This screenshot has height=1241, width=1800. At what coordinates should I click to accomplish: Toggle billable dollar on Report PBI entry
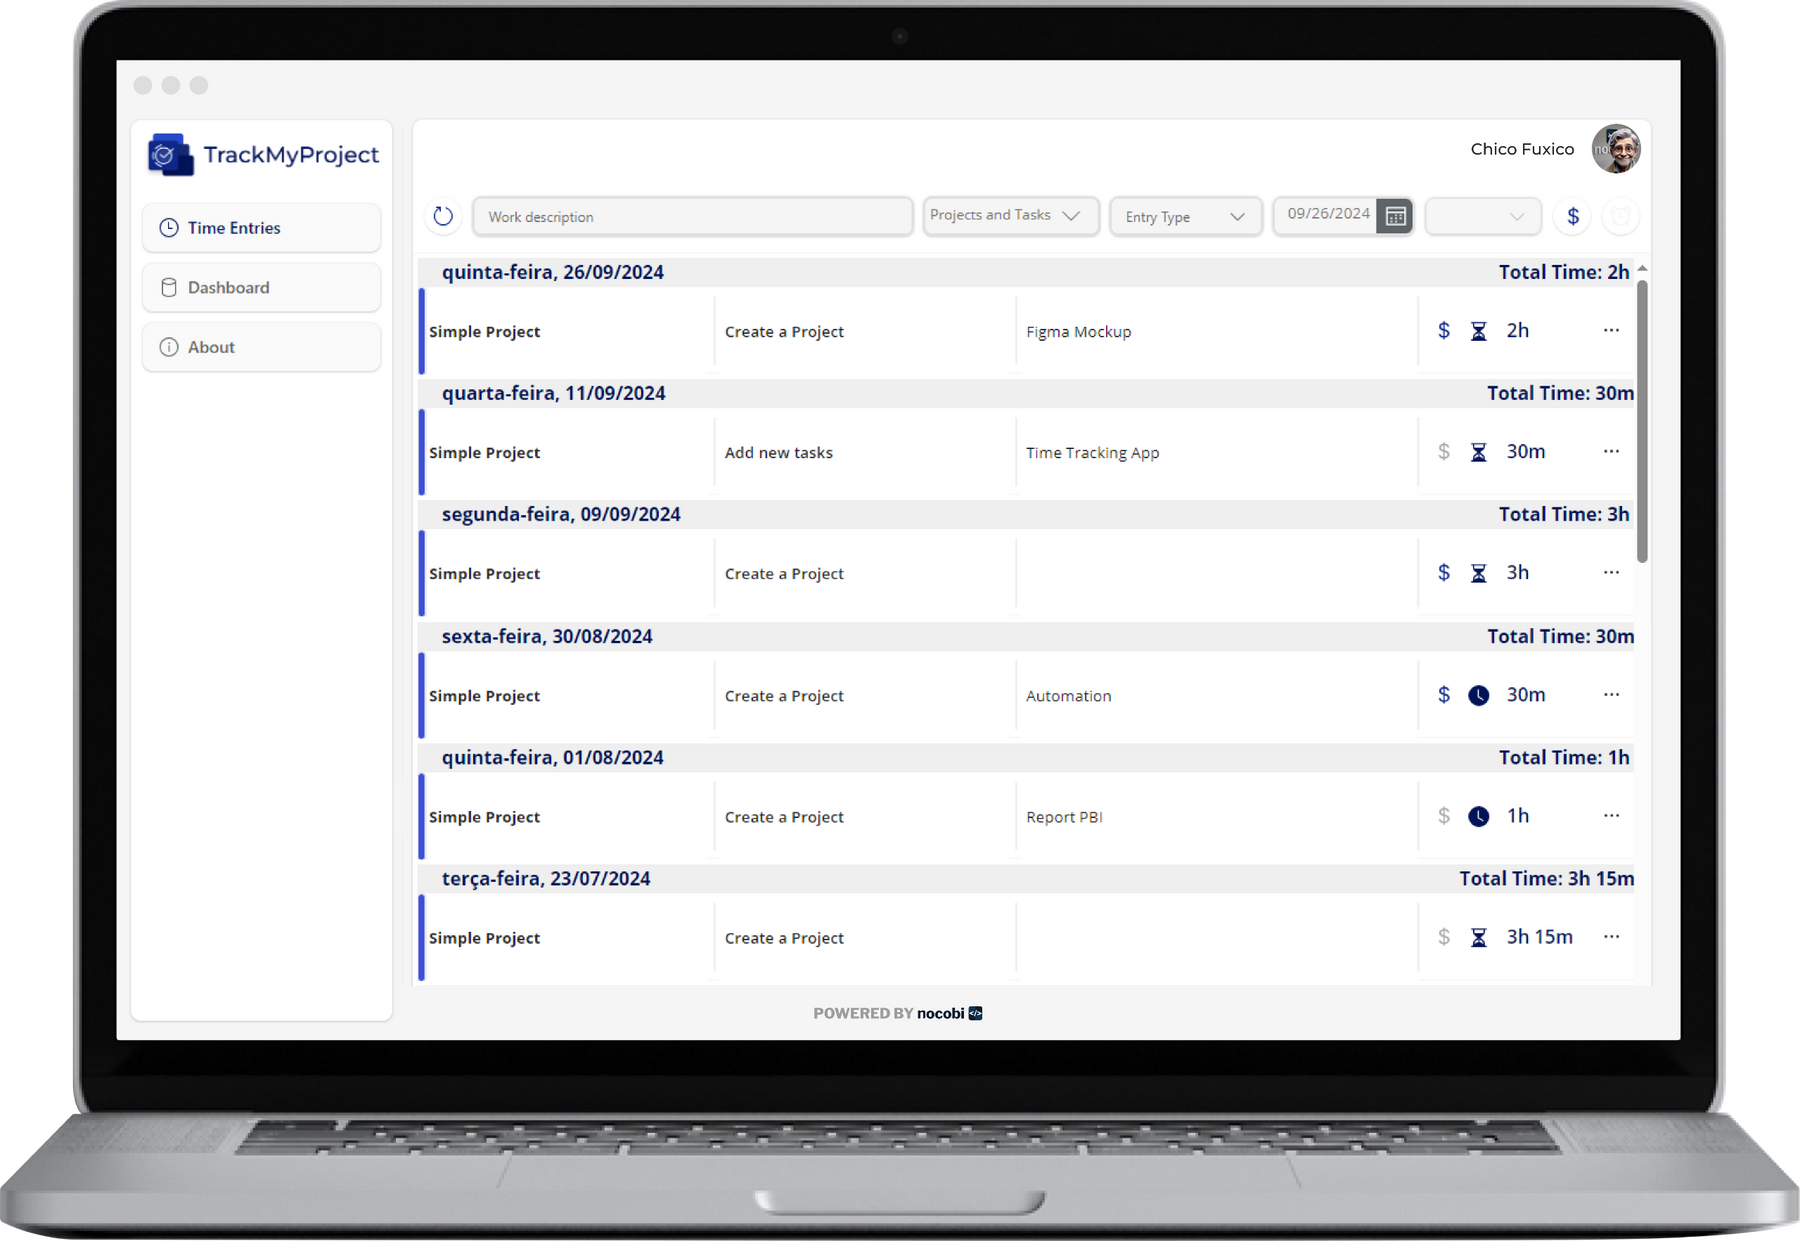pyautogui.click(x=1443, y=816)
